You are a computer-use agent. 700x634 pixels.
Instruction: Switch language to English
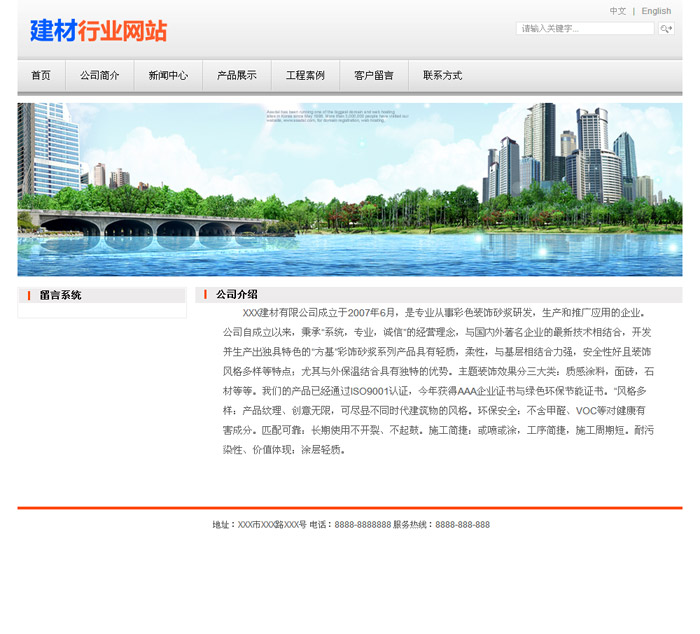point(656,11)
